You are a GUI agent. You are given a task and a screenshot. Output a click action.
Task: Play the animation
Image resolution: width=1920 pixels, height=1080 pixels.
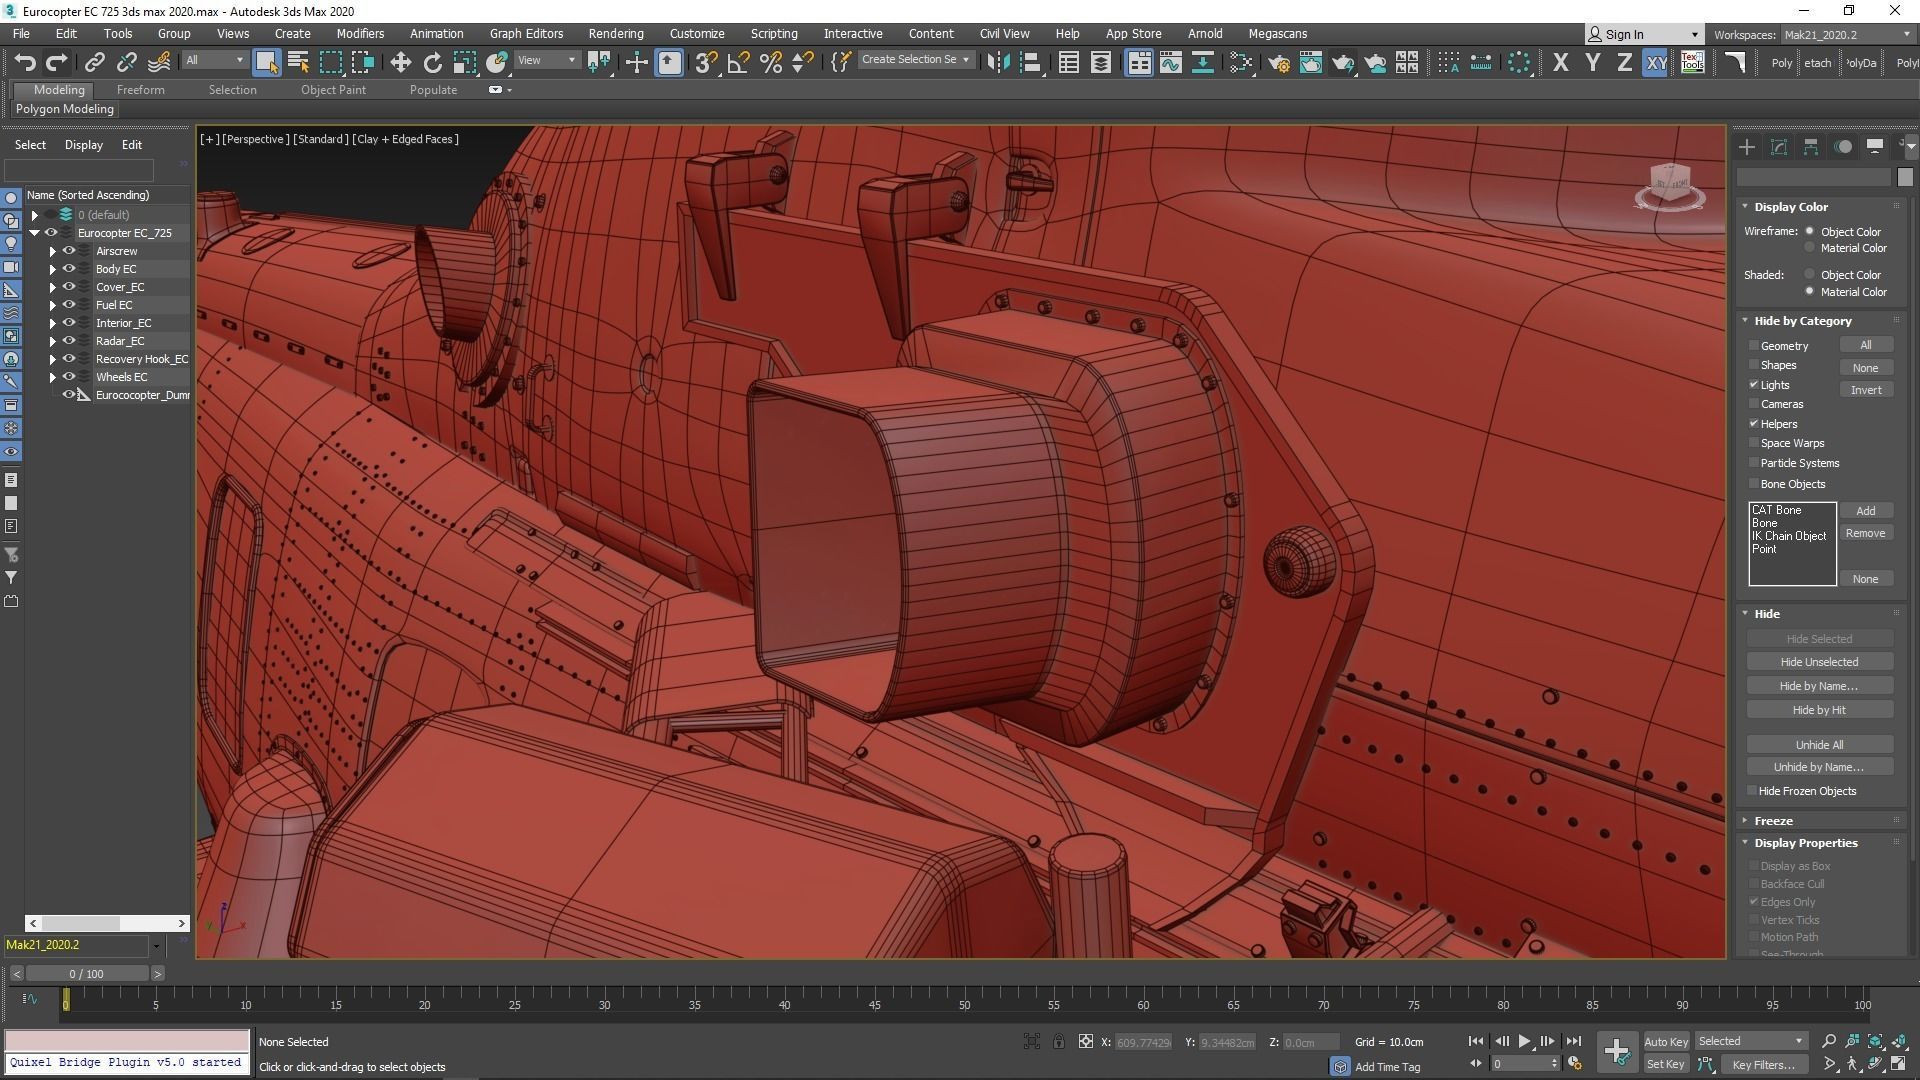1524,1041
